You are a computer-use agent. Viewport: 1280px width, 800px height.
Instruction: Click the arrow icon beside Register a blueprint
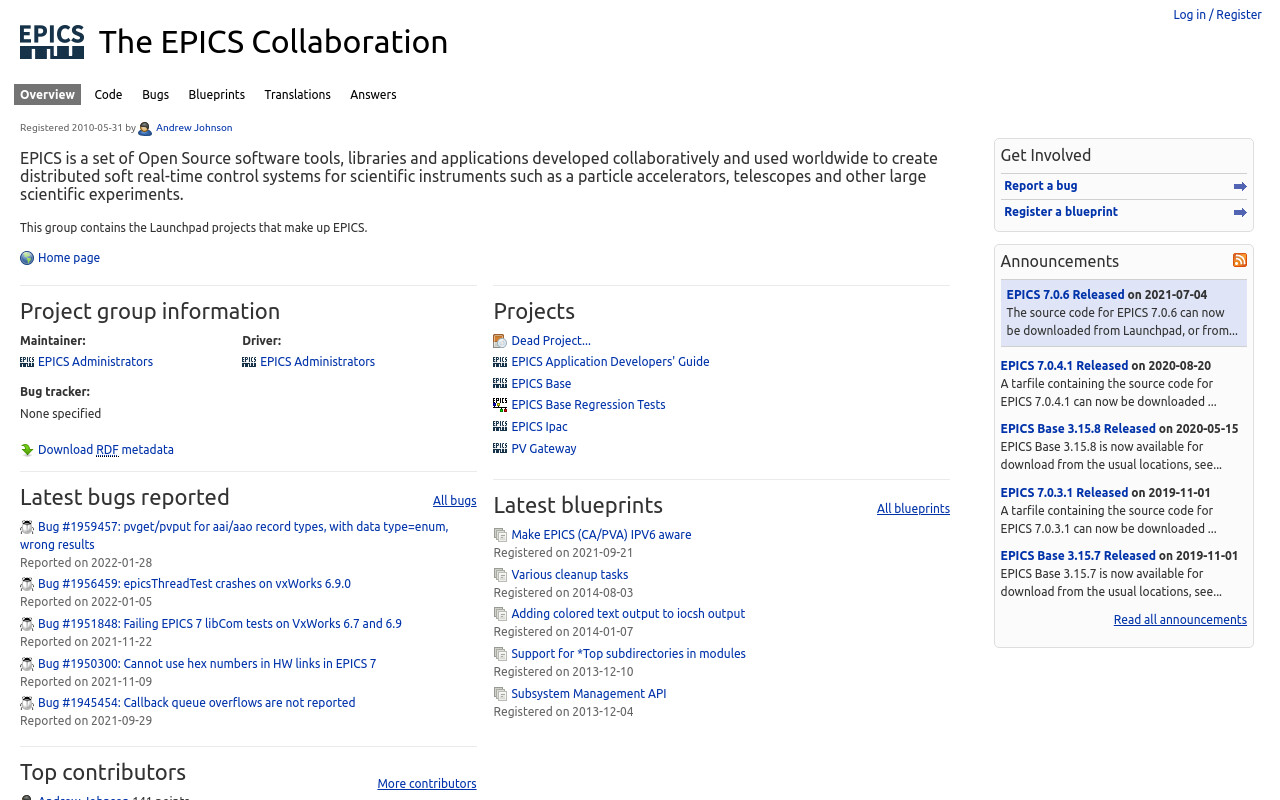pos(1240,212)
